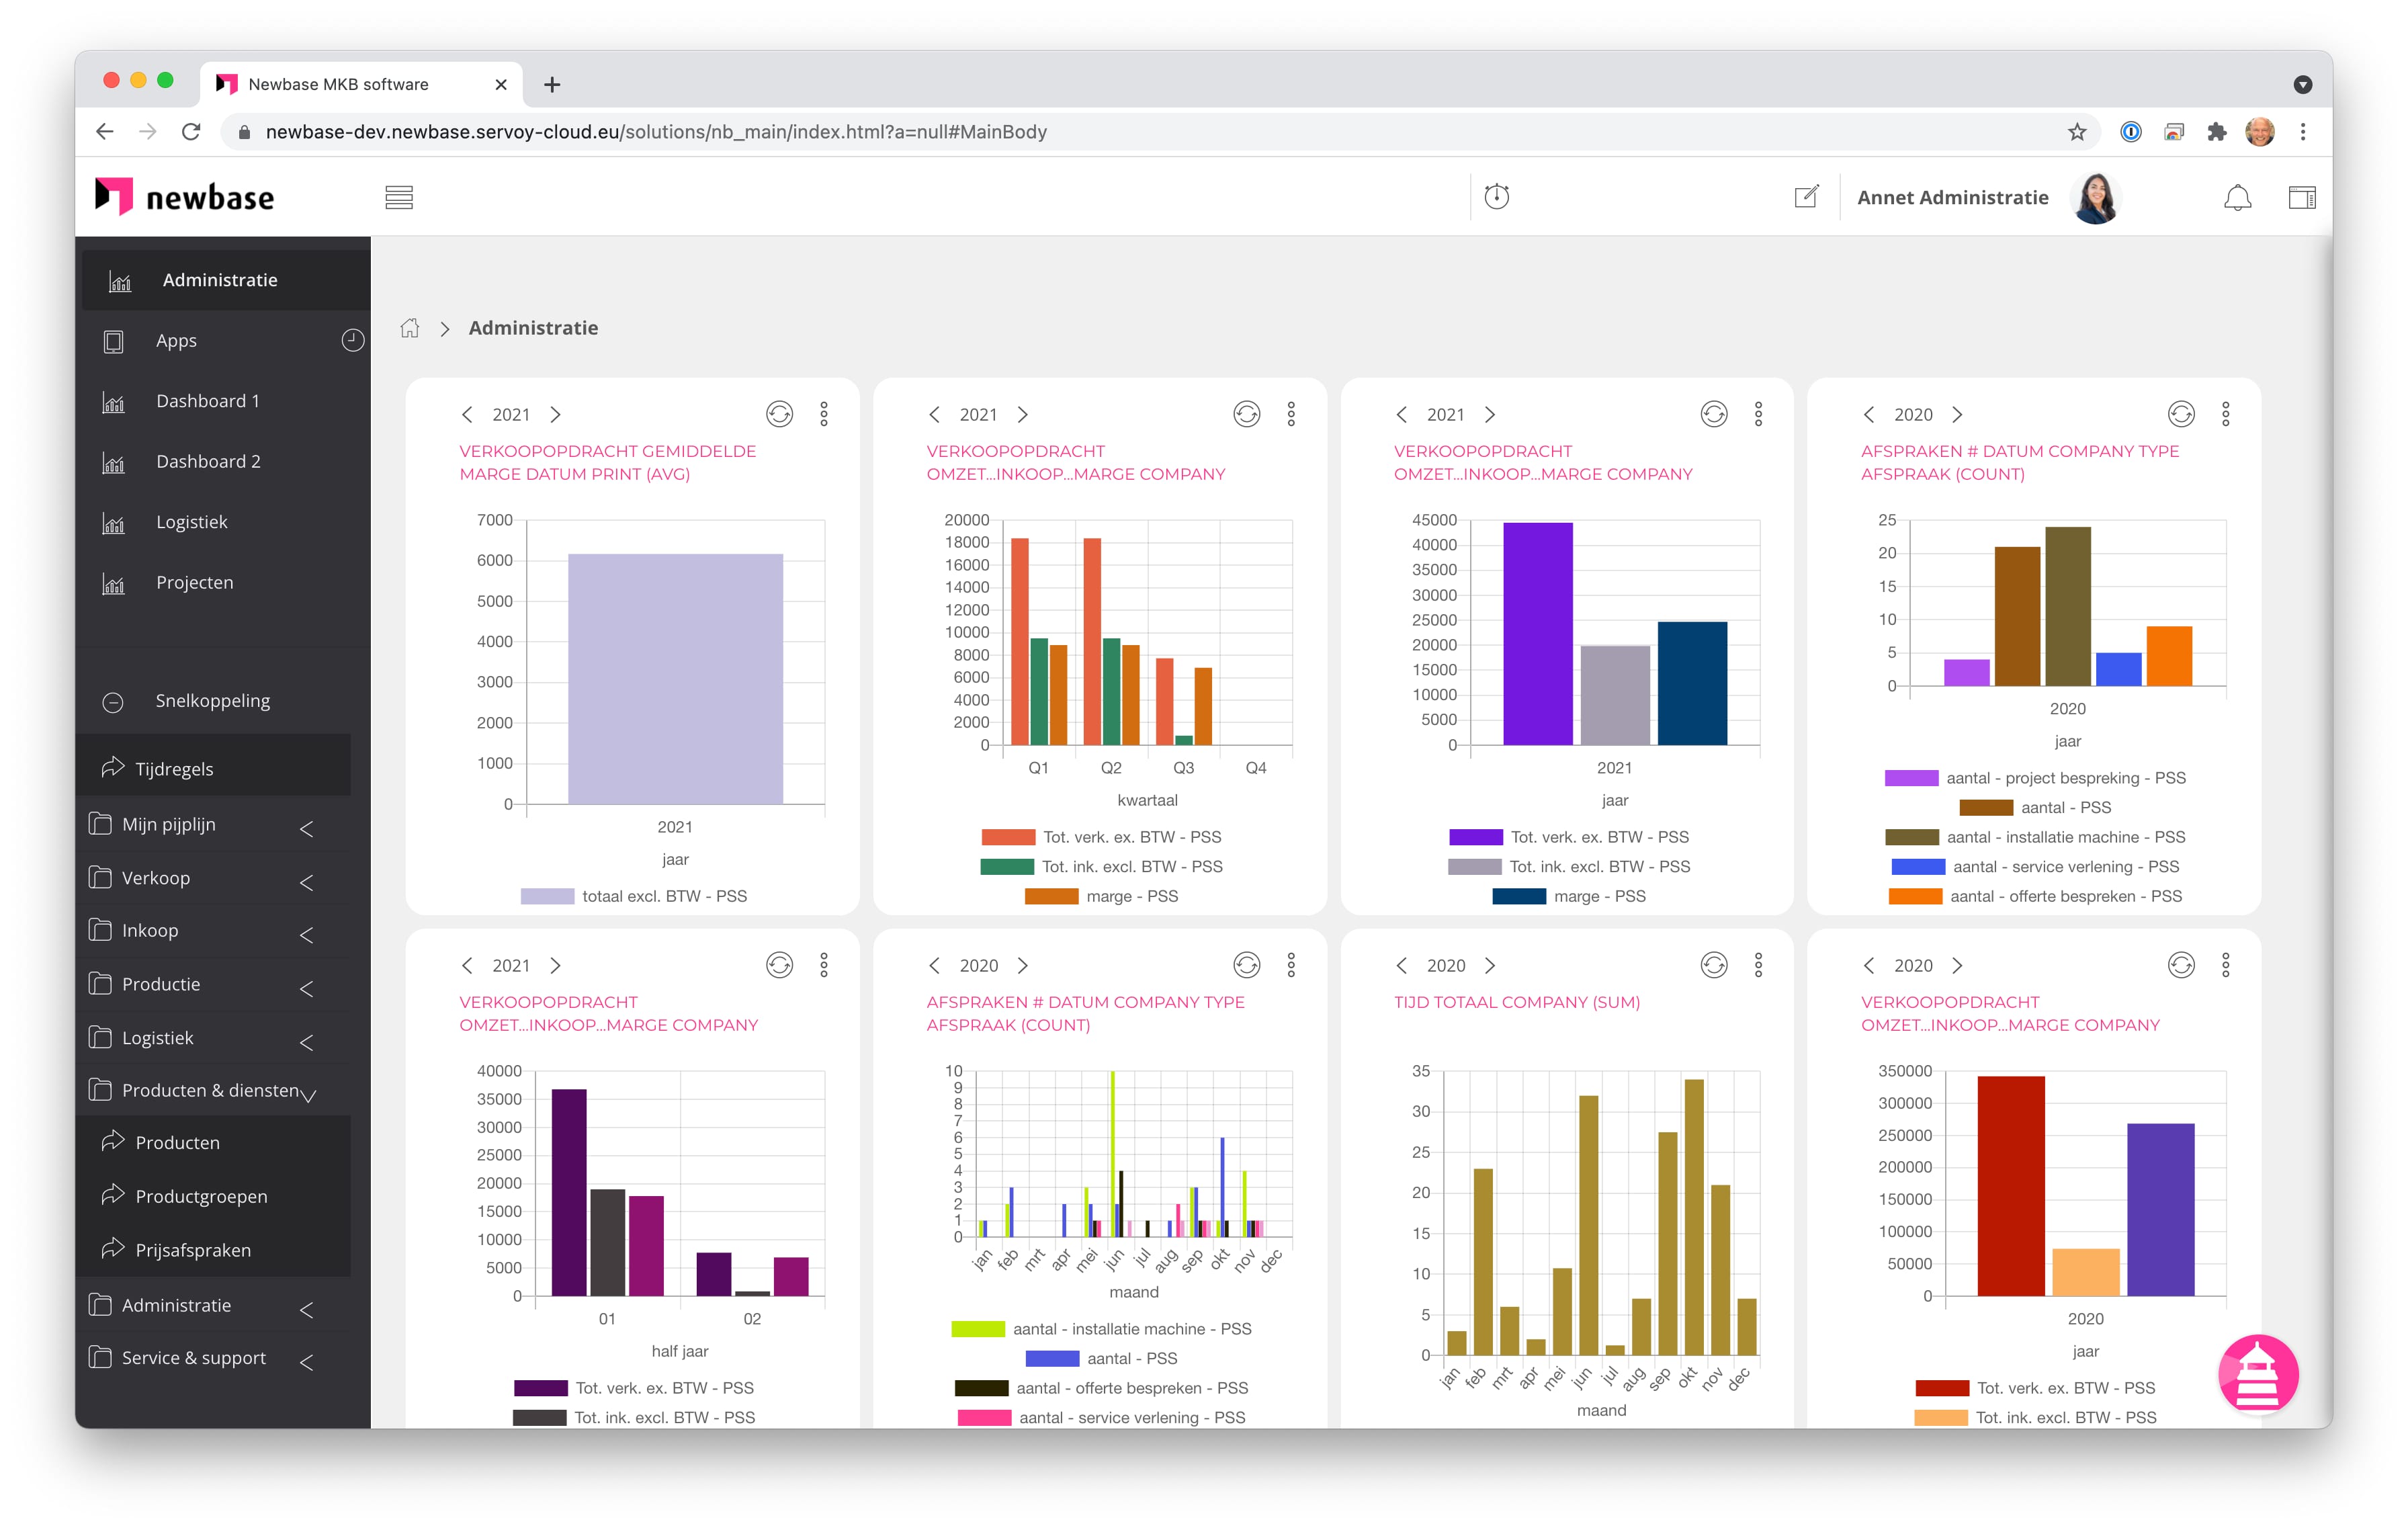The width and height of the screenshot is (2408, 1528).
Task: Open the notifications bell
Action: (2237, 197)
